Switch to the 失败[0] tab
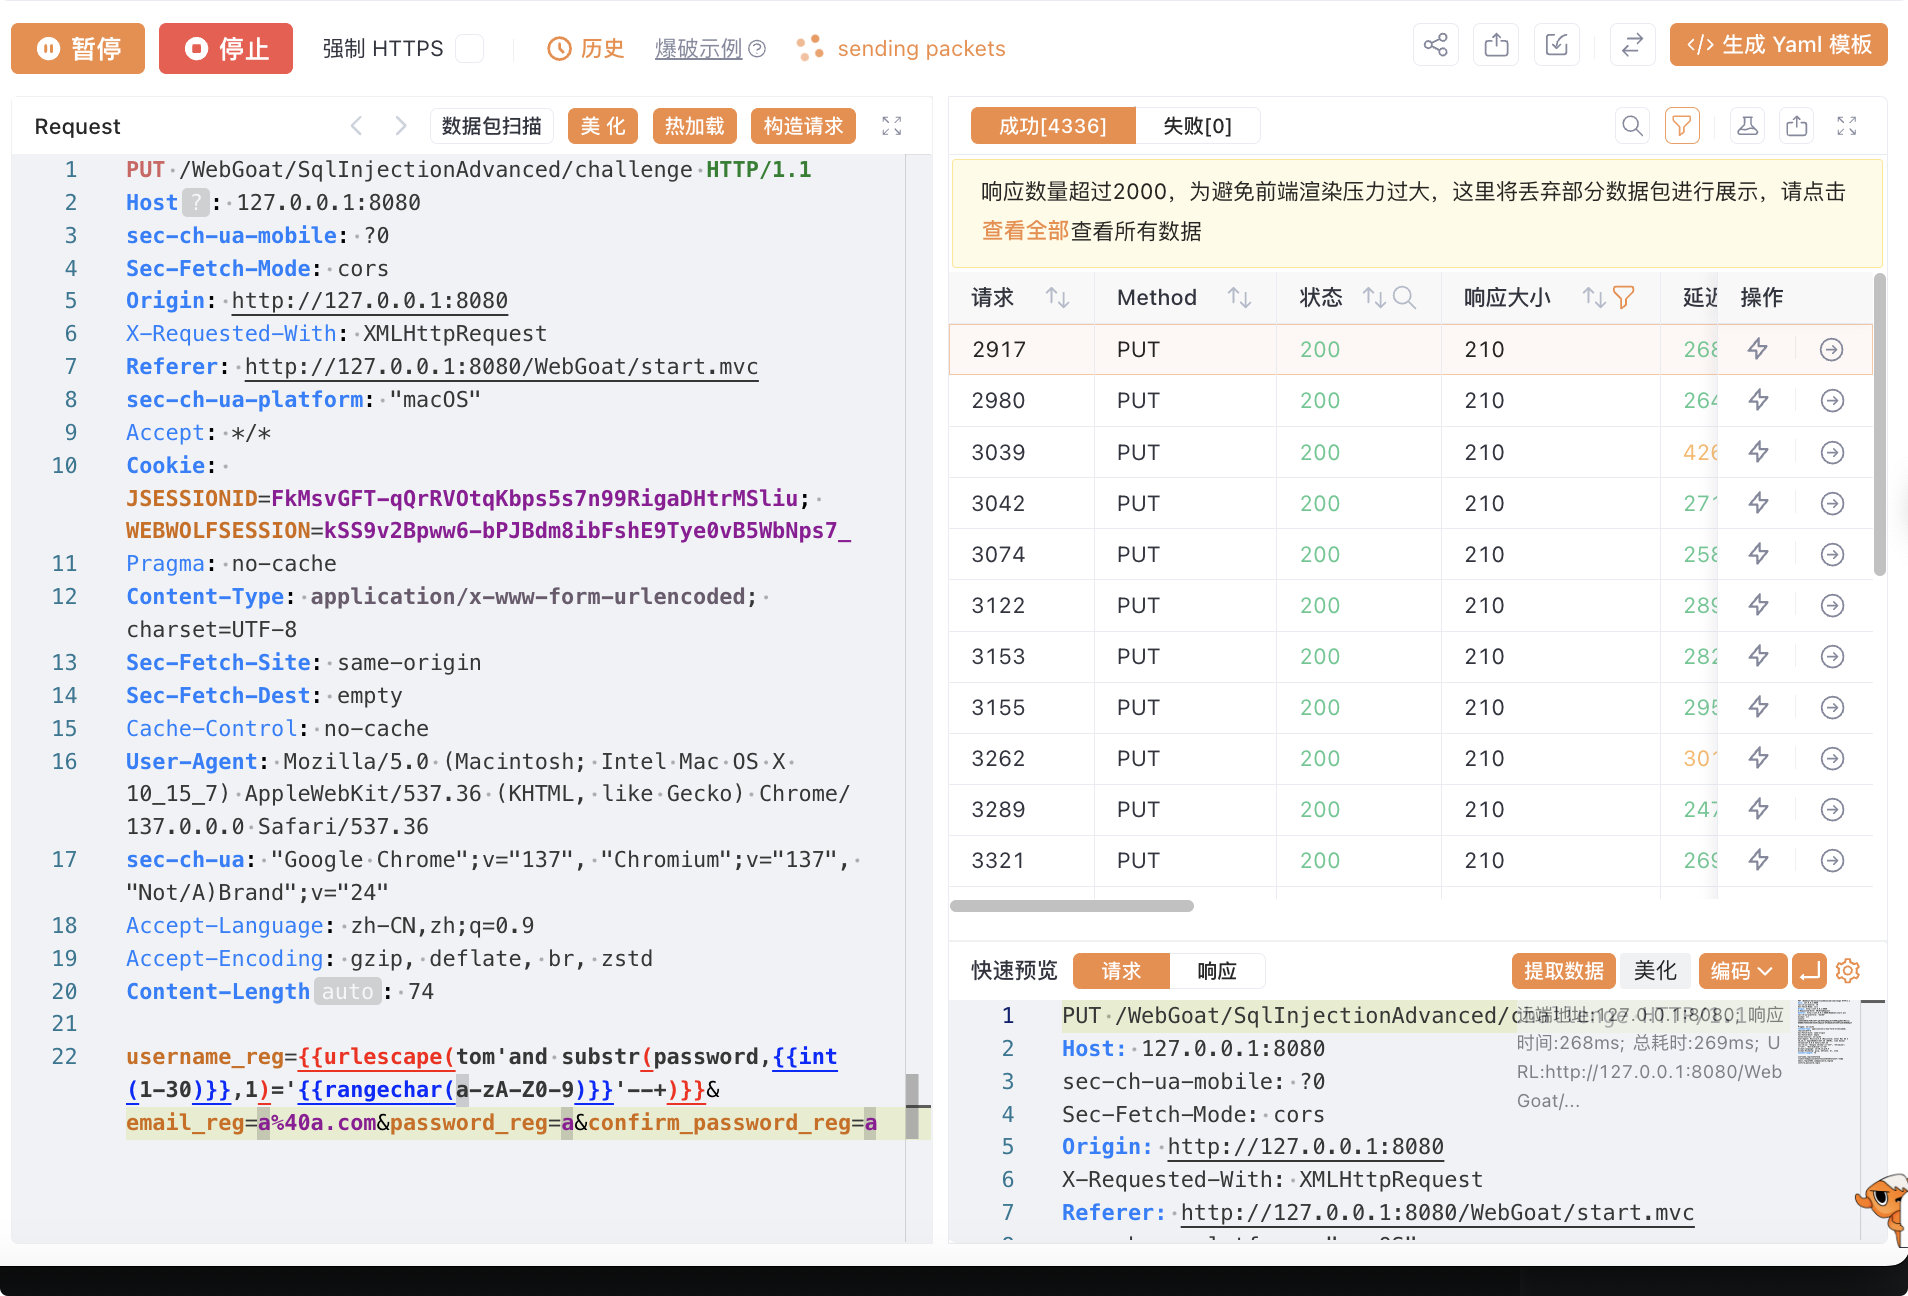Screen dimensions: 1908x1296 [x=1197, y=126]
